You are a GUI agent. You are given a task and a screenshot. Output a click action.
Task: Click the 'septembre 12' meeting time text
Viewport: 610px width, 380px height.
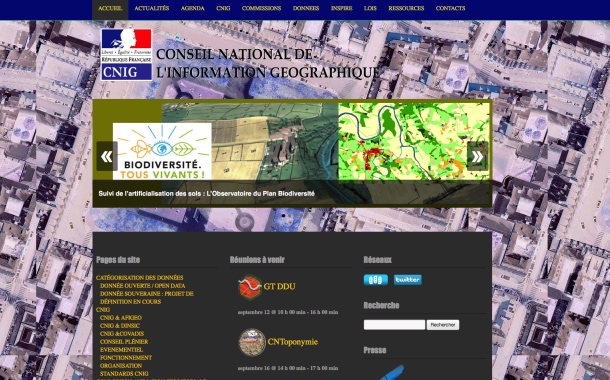[288, 312]
